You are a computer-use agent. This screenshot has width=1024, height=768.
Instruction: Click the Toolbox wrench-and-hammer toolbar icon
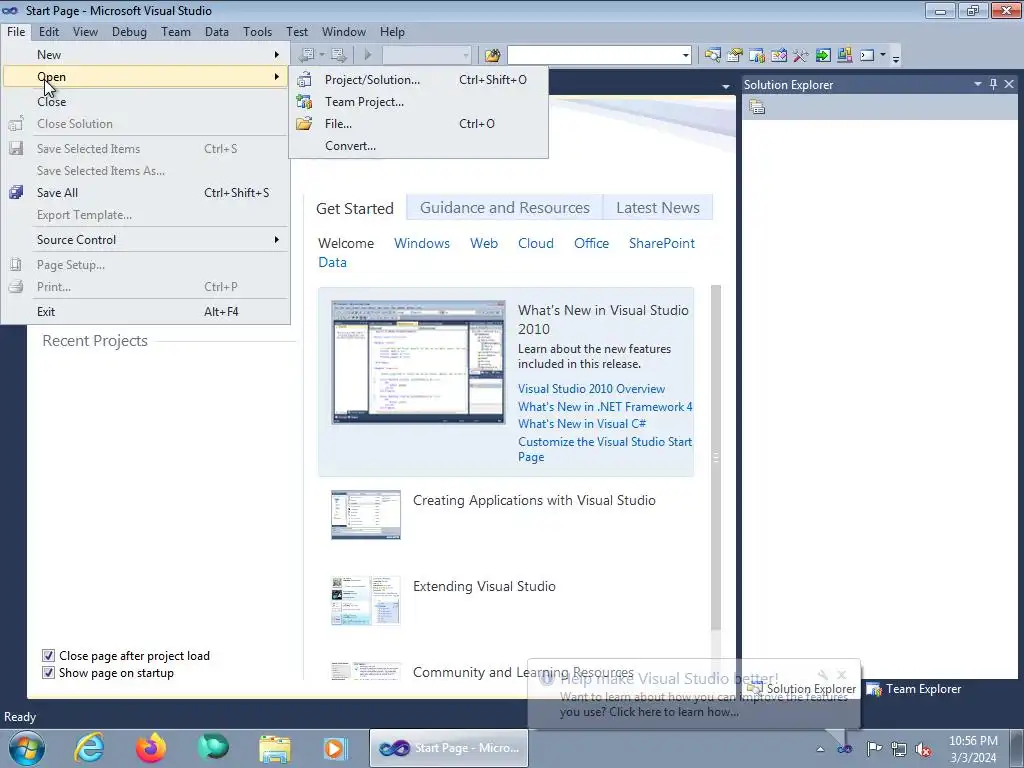pyautogui.click(x=801, y=56)
